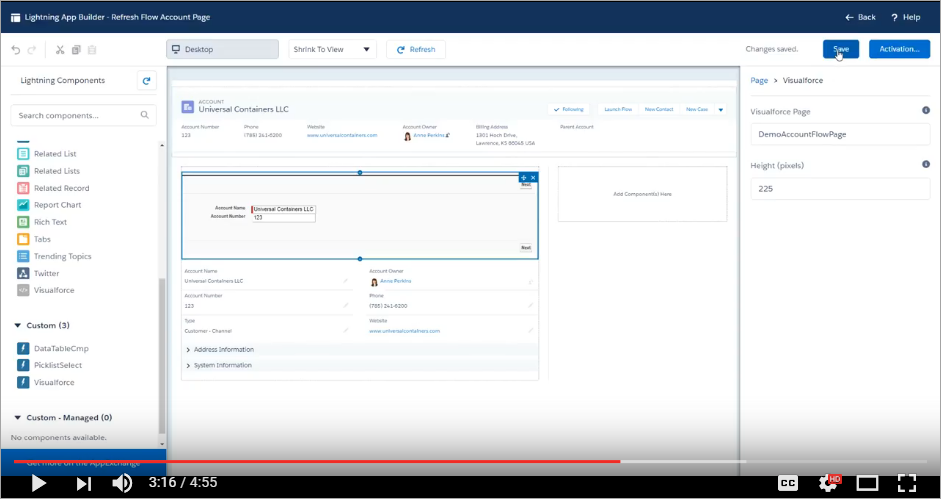Image resolution: width=941 pixels, height=499 pixels.
Task: Click the Account record icon
Action: point(188,107)
